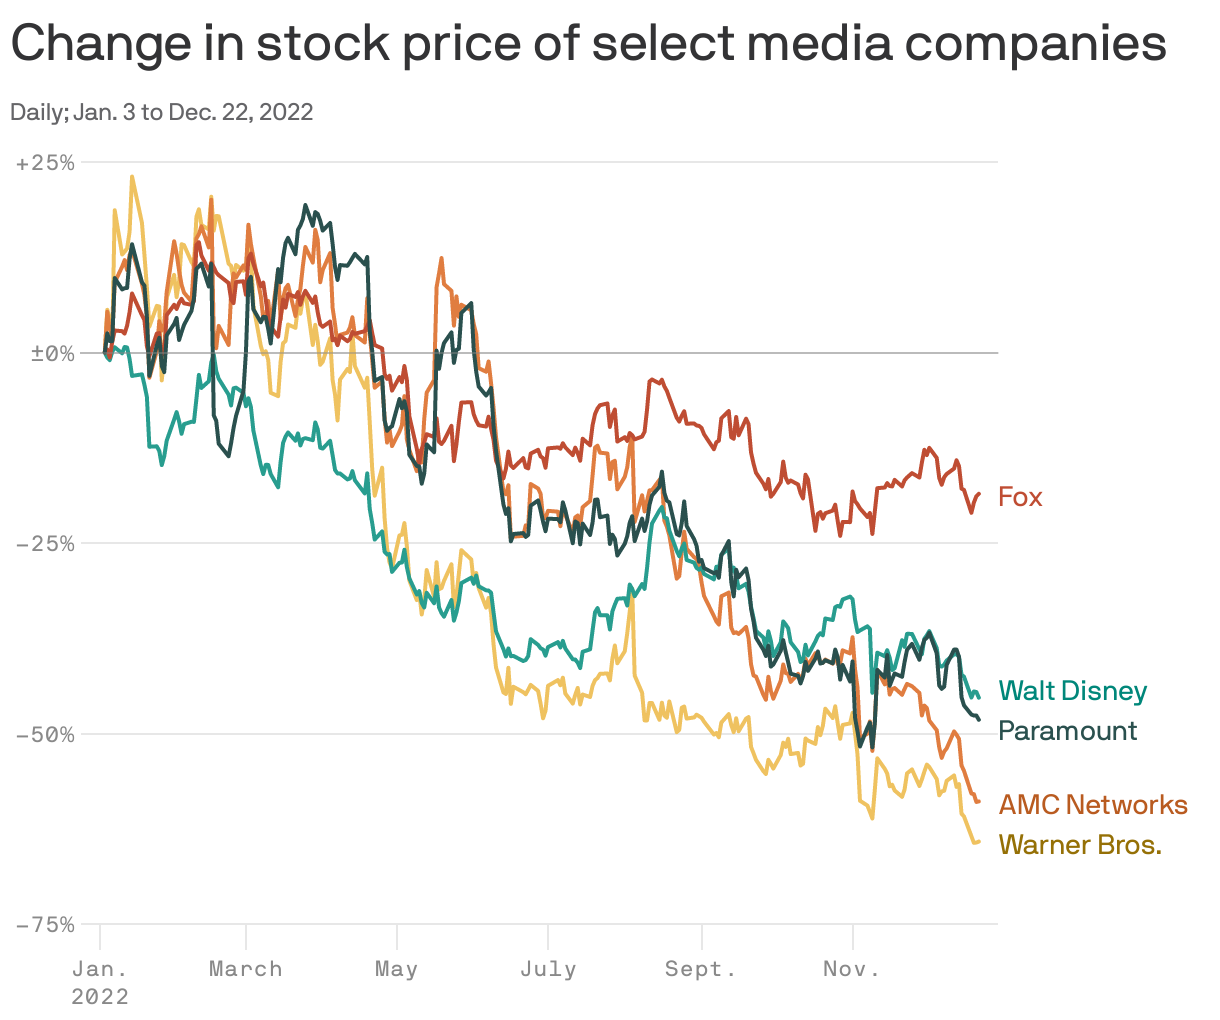Image resolution: width=1220 pixels, height=1020 pixels.
Task: Click the +25% y-axis label
Action: (46, 163)
